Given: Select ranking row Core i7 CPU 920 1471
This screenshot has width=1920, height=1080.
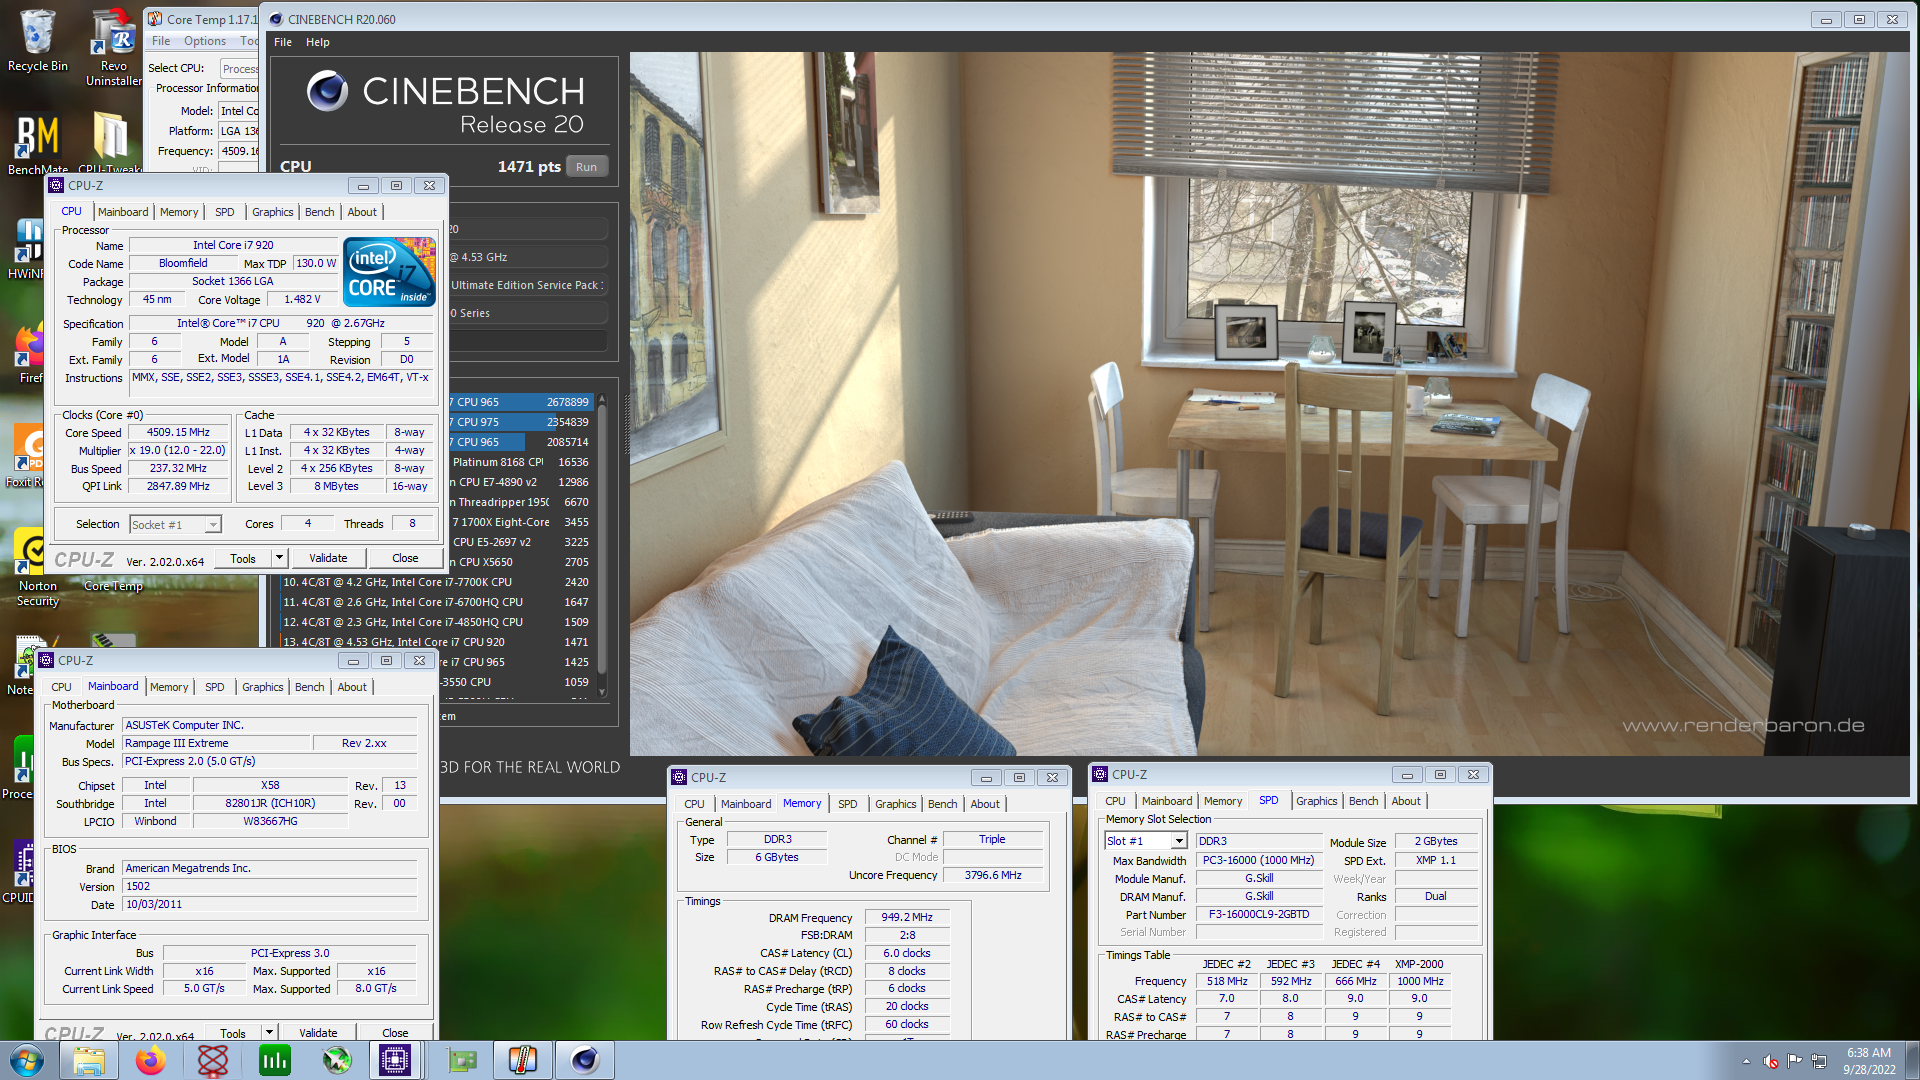Looking at the screenshot, I should pyautogui.click(x=436, y=642).
